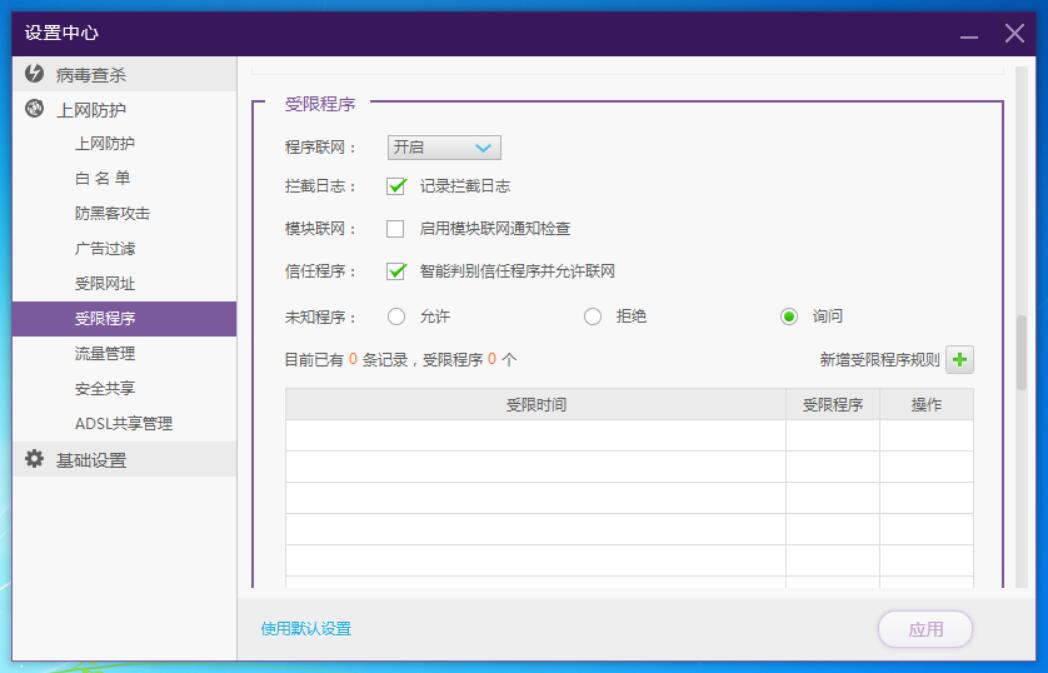Close the 设置中心 window
Image resolution: width=1048 pixels, height=673 pixels.
(x=1015, y=33)
